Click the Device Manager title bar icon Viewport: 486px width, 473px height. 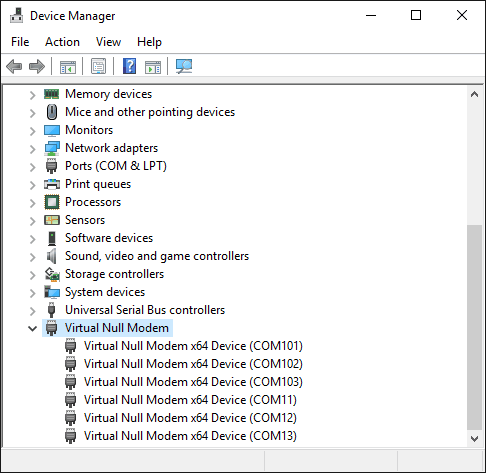(x=16, y=15)
